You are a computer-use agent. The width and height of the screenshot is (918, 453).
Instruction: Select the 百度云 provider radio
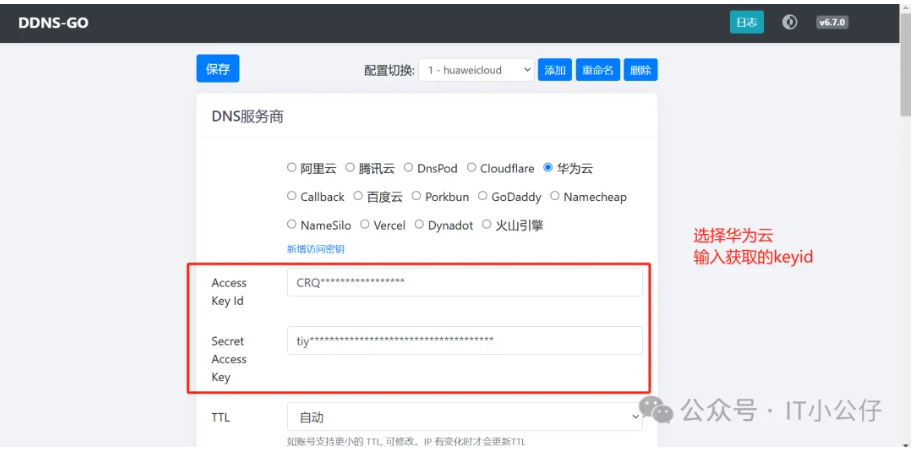pos(358,196)
